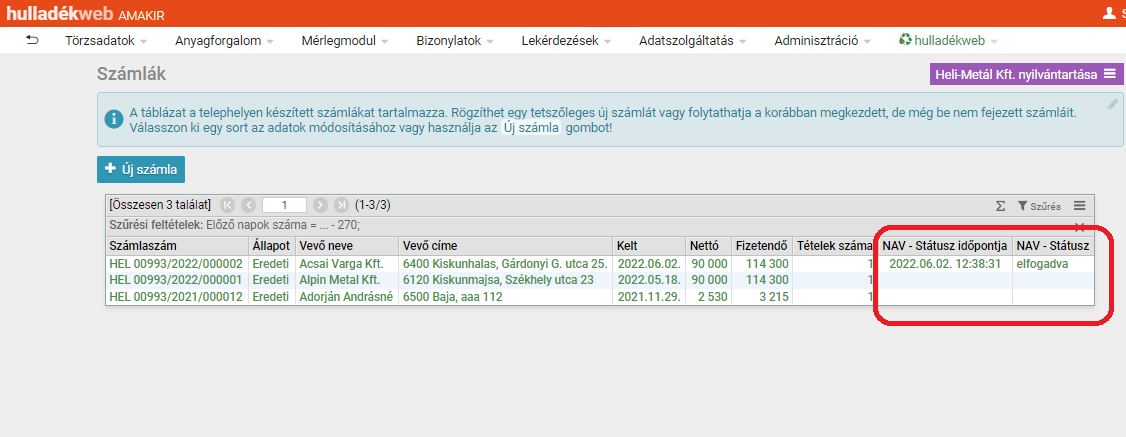This screenshot has height=437, width=1126.
Task: Sort by Nettó column header
Action: coord(708,245)
